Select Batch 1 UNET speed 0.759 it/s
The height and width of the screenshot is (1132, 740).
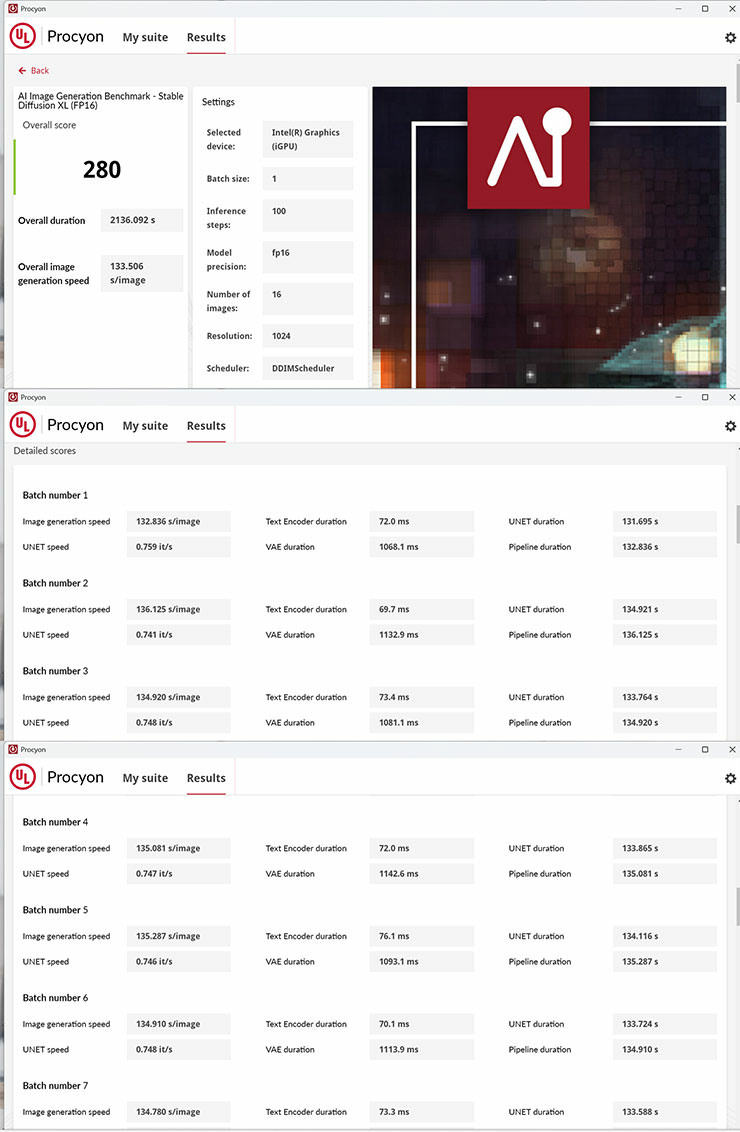pyautogui.click(x=178, y=547)
